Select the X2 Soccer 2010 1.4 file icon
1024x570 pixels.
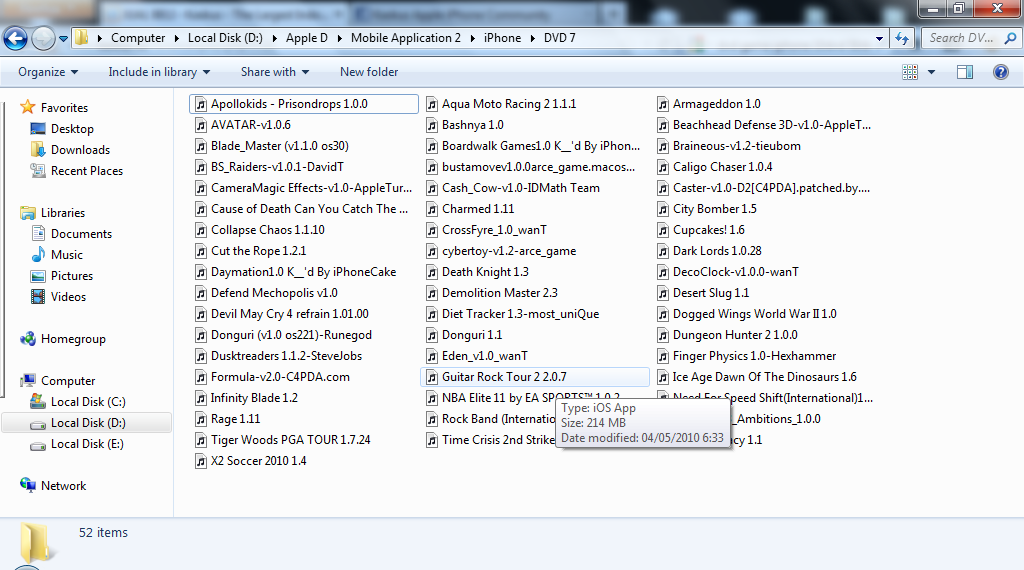coord(201,462)
